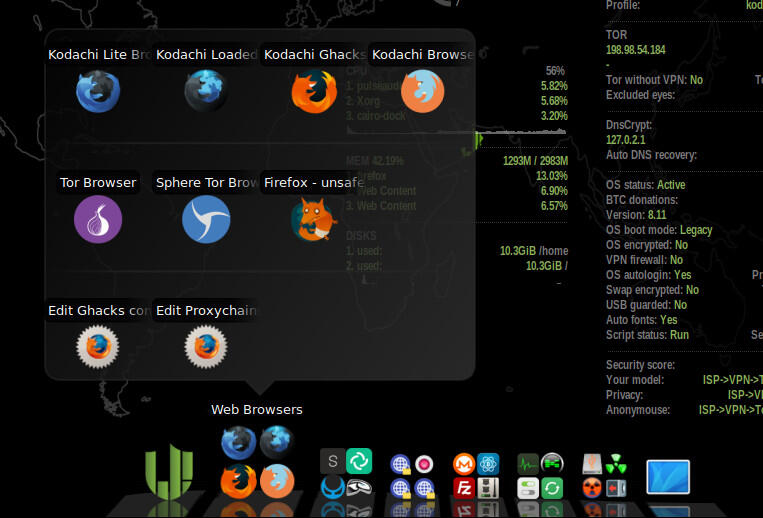Click 'USB guarded: No' line
The height and width of the screenshot is (518, 763).
point(646,305)
